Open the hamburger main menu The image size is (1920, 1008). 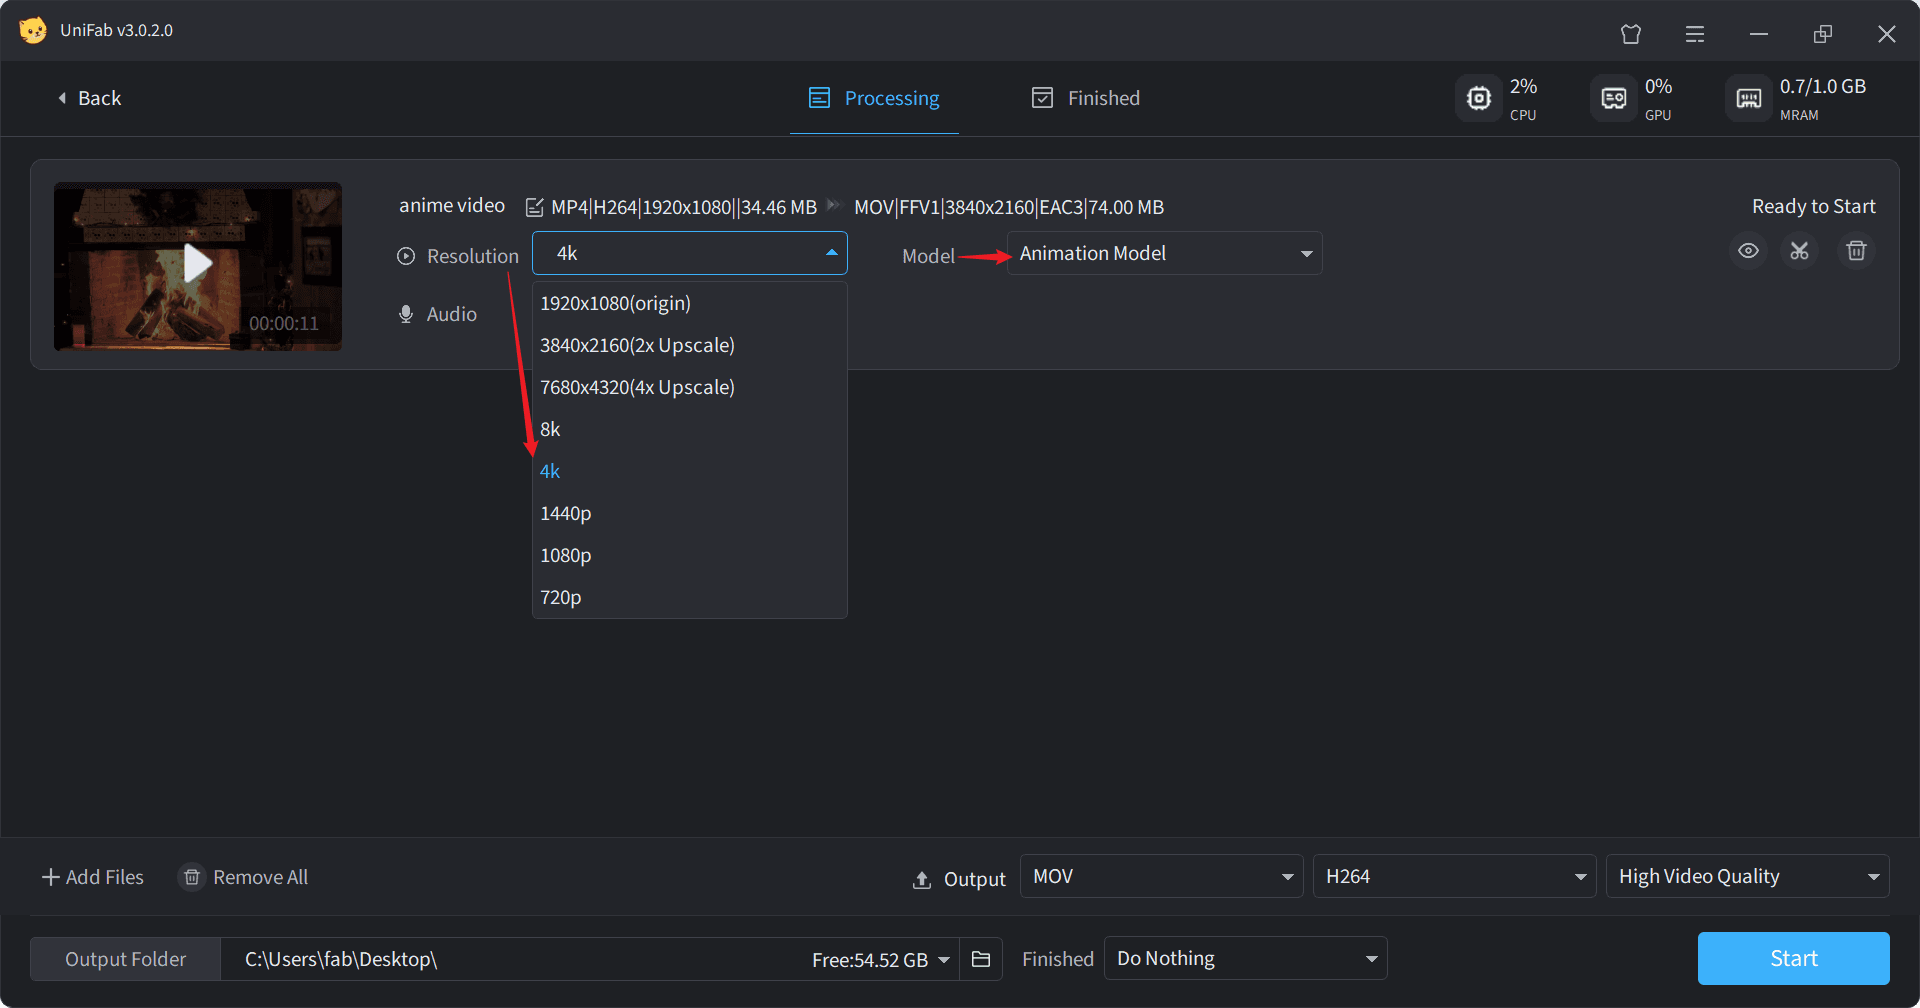click(x=1695, y=34)
